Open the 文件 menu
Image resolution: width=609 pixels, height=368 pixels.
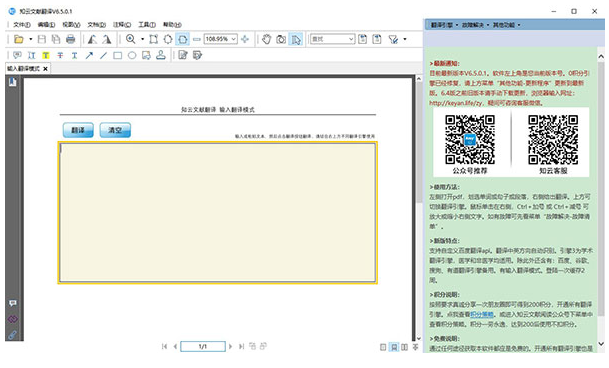tap(22, 25)
